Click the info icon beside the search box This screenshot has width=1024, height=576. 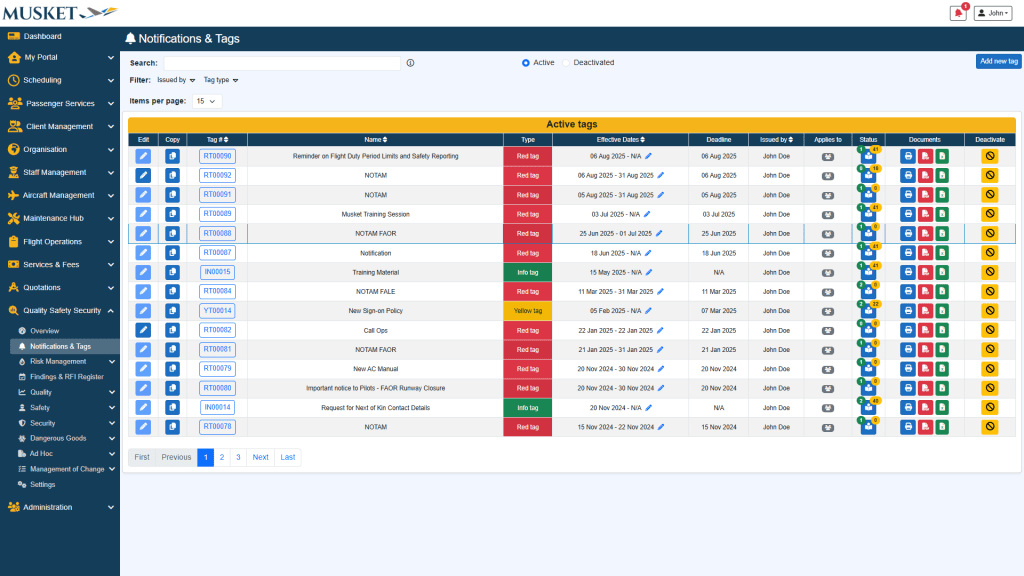coord(410,63)
